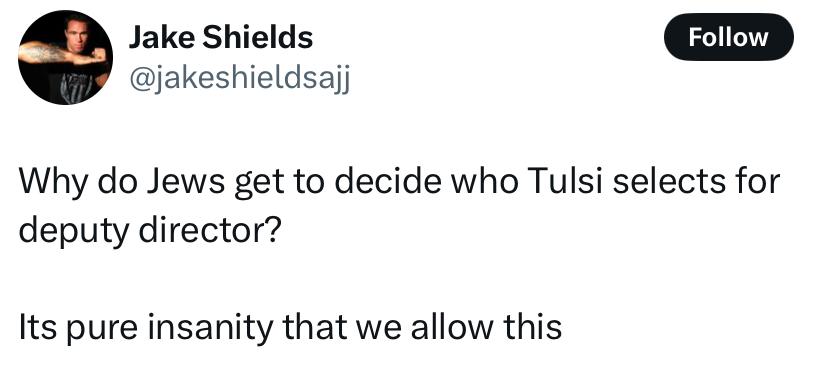Select the 'Its pure insanity' closing sentence
The height and width of the screenshot is (376, 828).
point(290,328)
